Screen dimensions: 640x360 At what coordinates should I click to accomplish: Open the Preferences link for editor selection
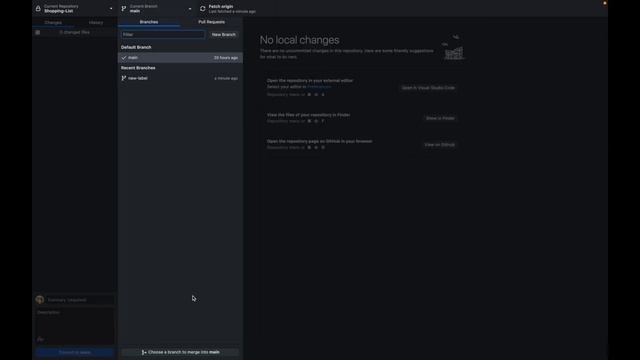[x=319, y=87]
